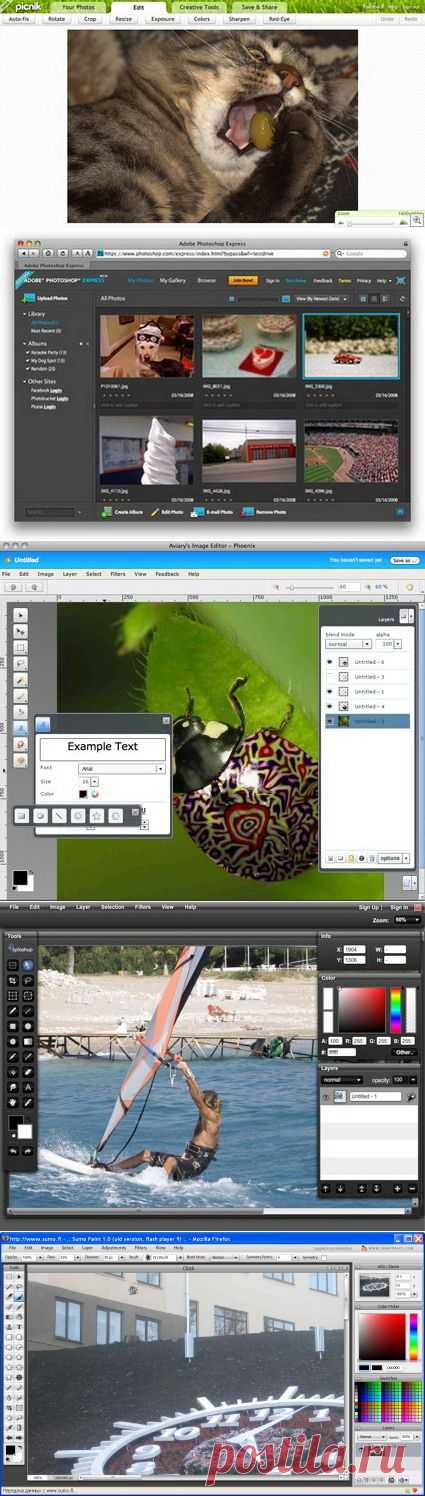Click the rainbow hue strip in Splashup
Screen dimensions: 425x1496
pyautogui.click(x=396, y=1009)
